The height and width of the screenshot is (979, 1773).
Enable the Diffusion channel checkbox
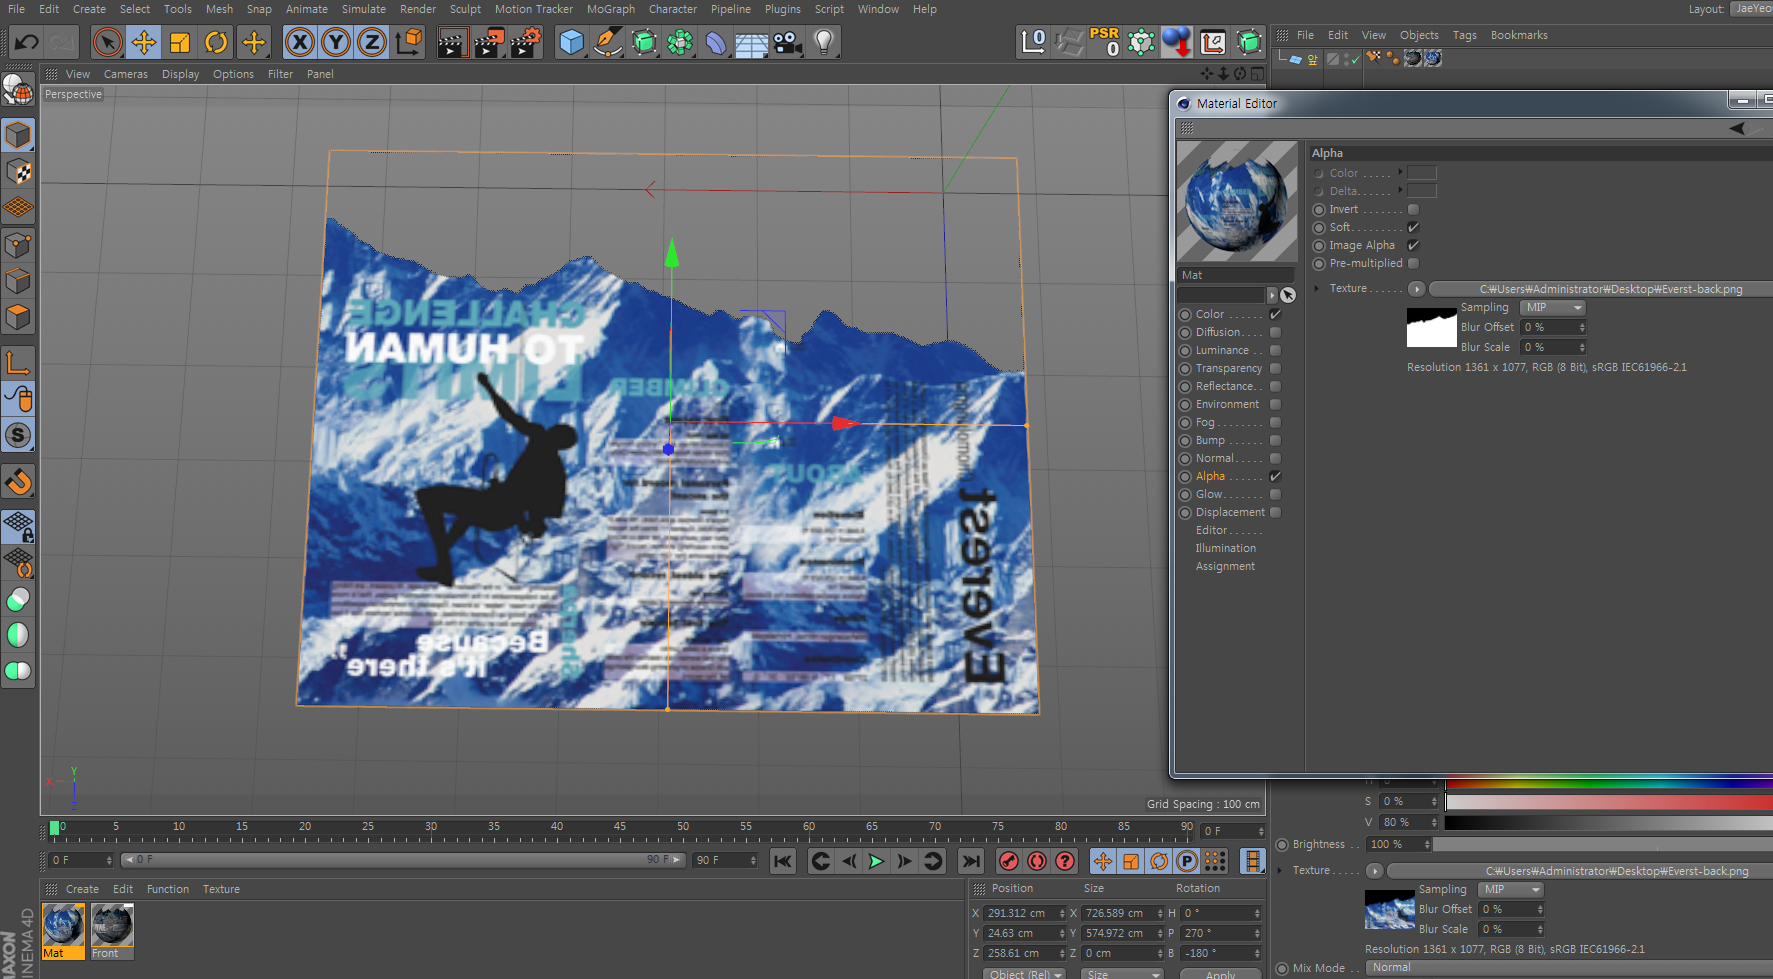(1275, 332)
